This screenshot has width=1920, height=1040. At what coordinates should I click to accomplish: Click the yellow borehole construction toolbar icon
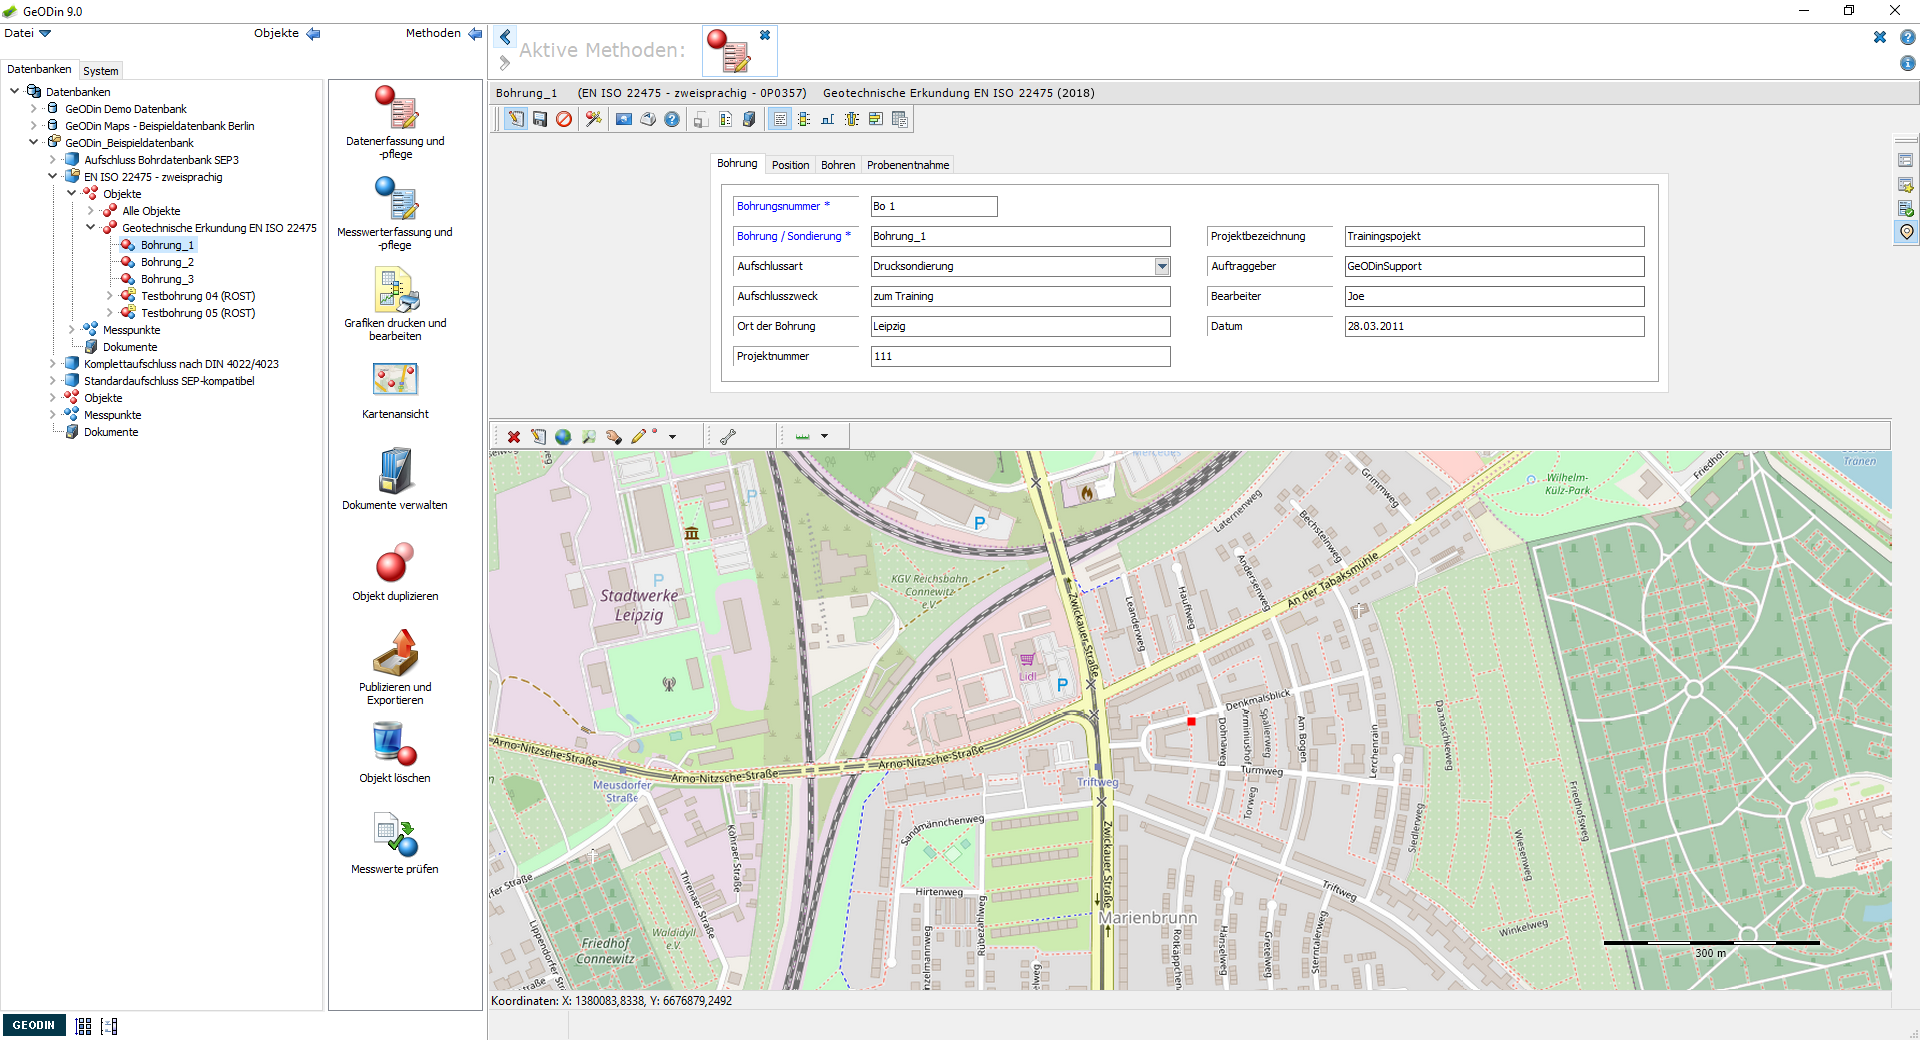tap(852, 119)
